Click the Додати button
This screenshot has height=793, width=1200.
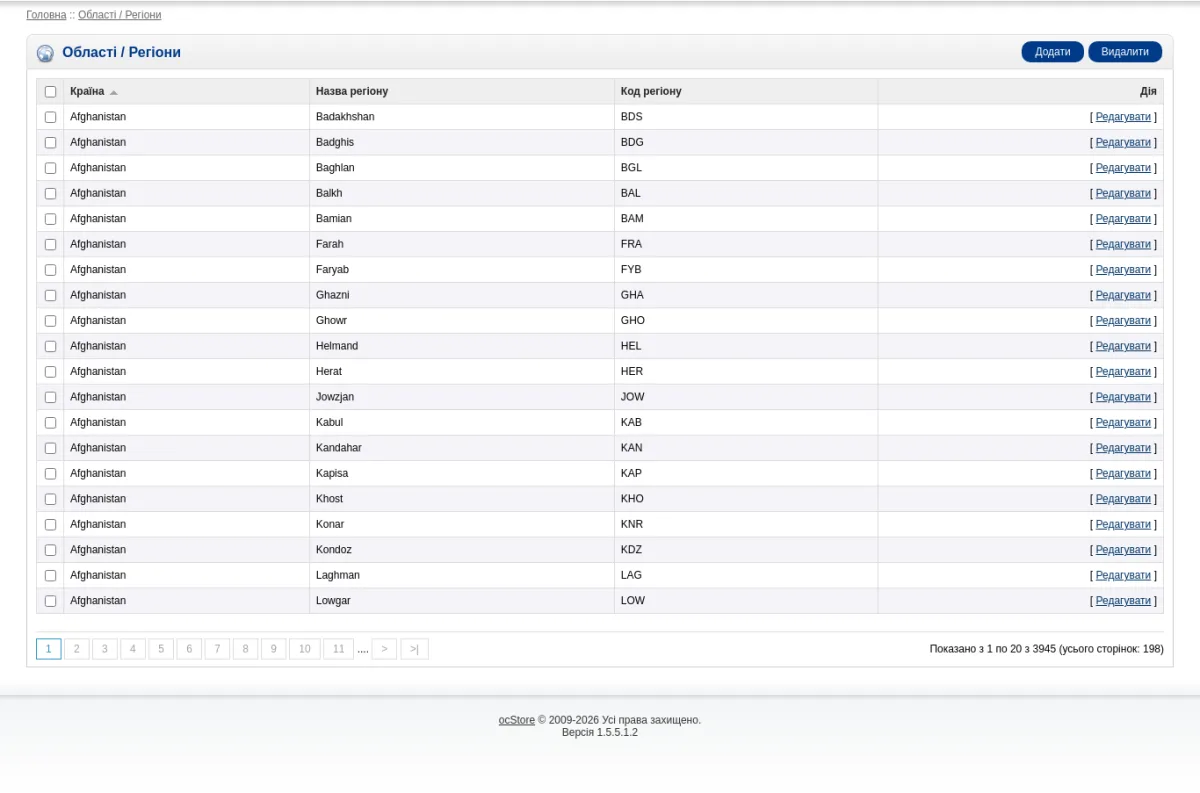coord(1052,52)
